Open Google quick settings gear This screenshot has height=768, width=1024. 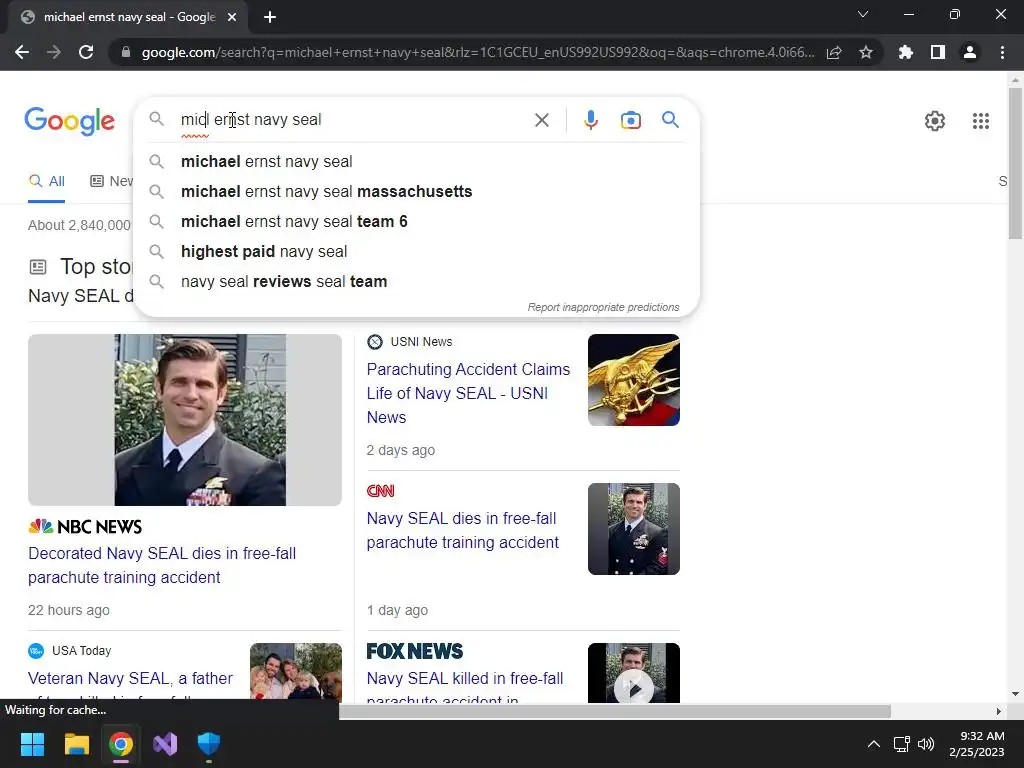[935, 121]
